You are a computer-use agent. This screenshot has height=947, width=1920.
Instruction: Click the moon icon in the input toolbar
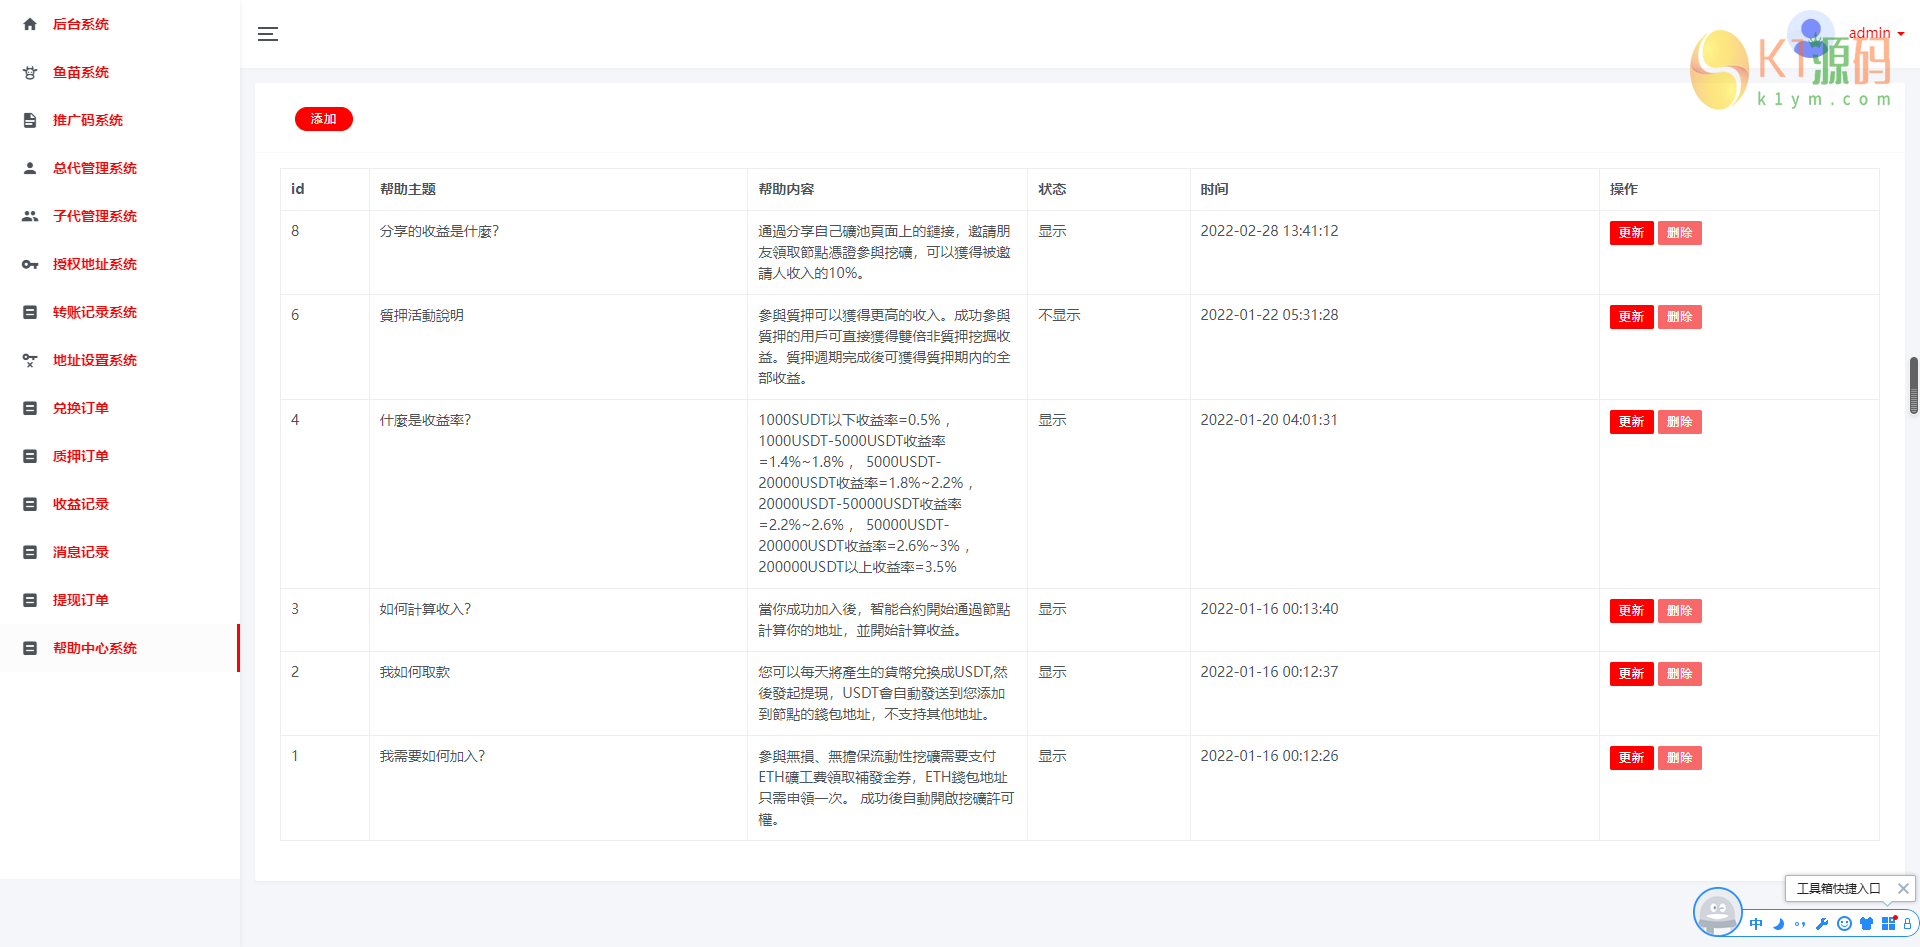(x=1778, y=924)
